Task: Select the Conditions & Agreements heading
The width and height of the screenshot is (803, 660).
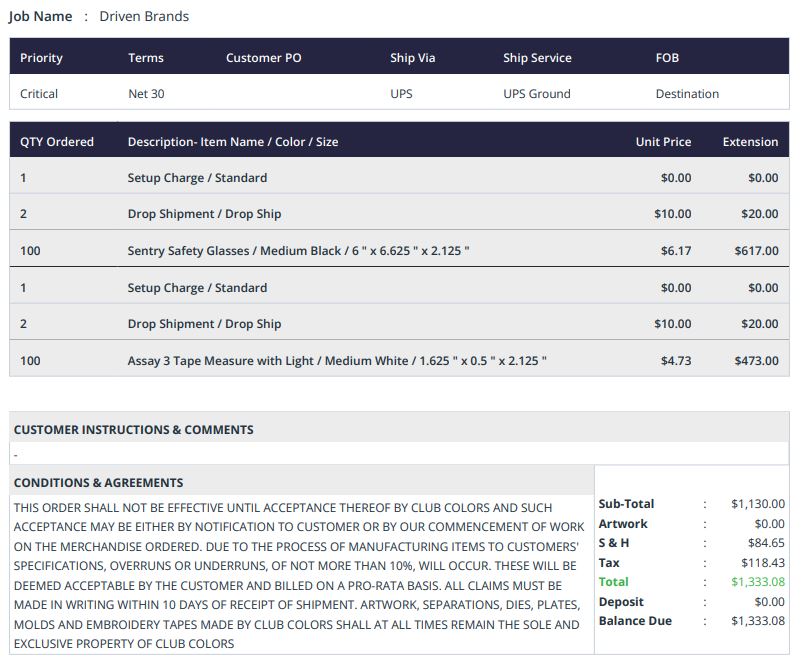Action: (98, 482)
